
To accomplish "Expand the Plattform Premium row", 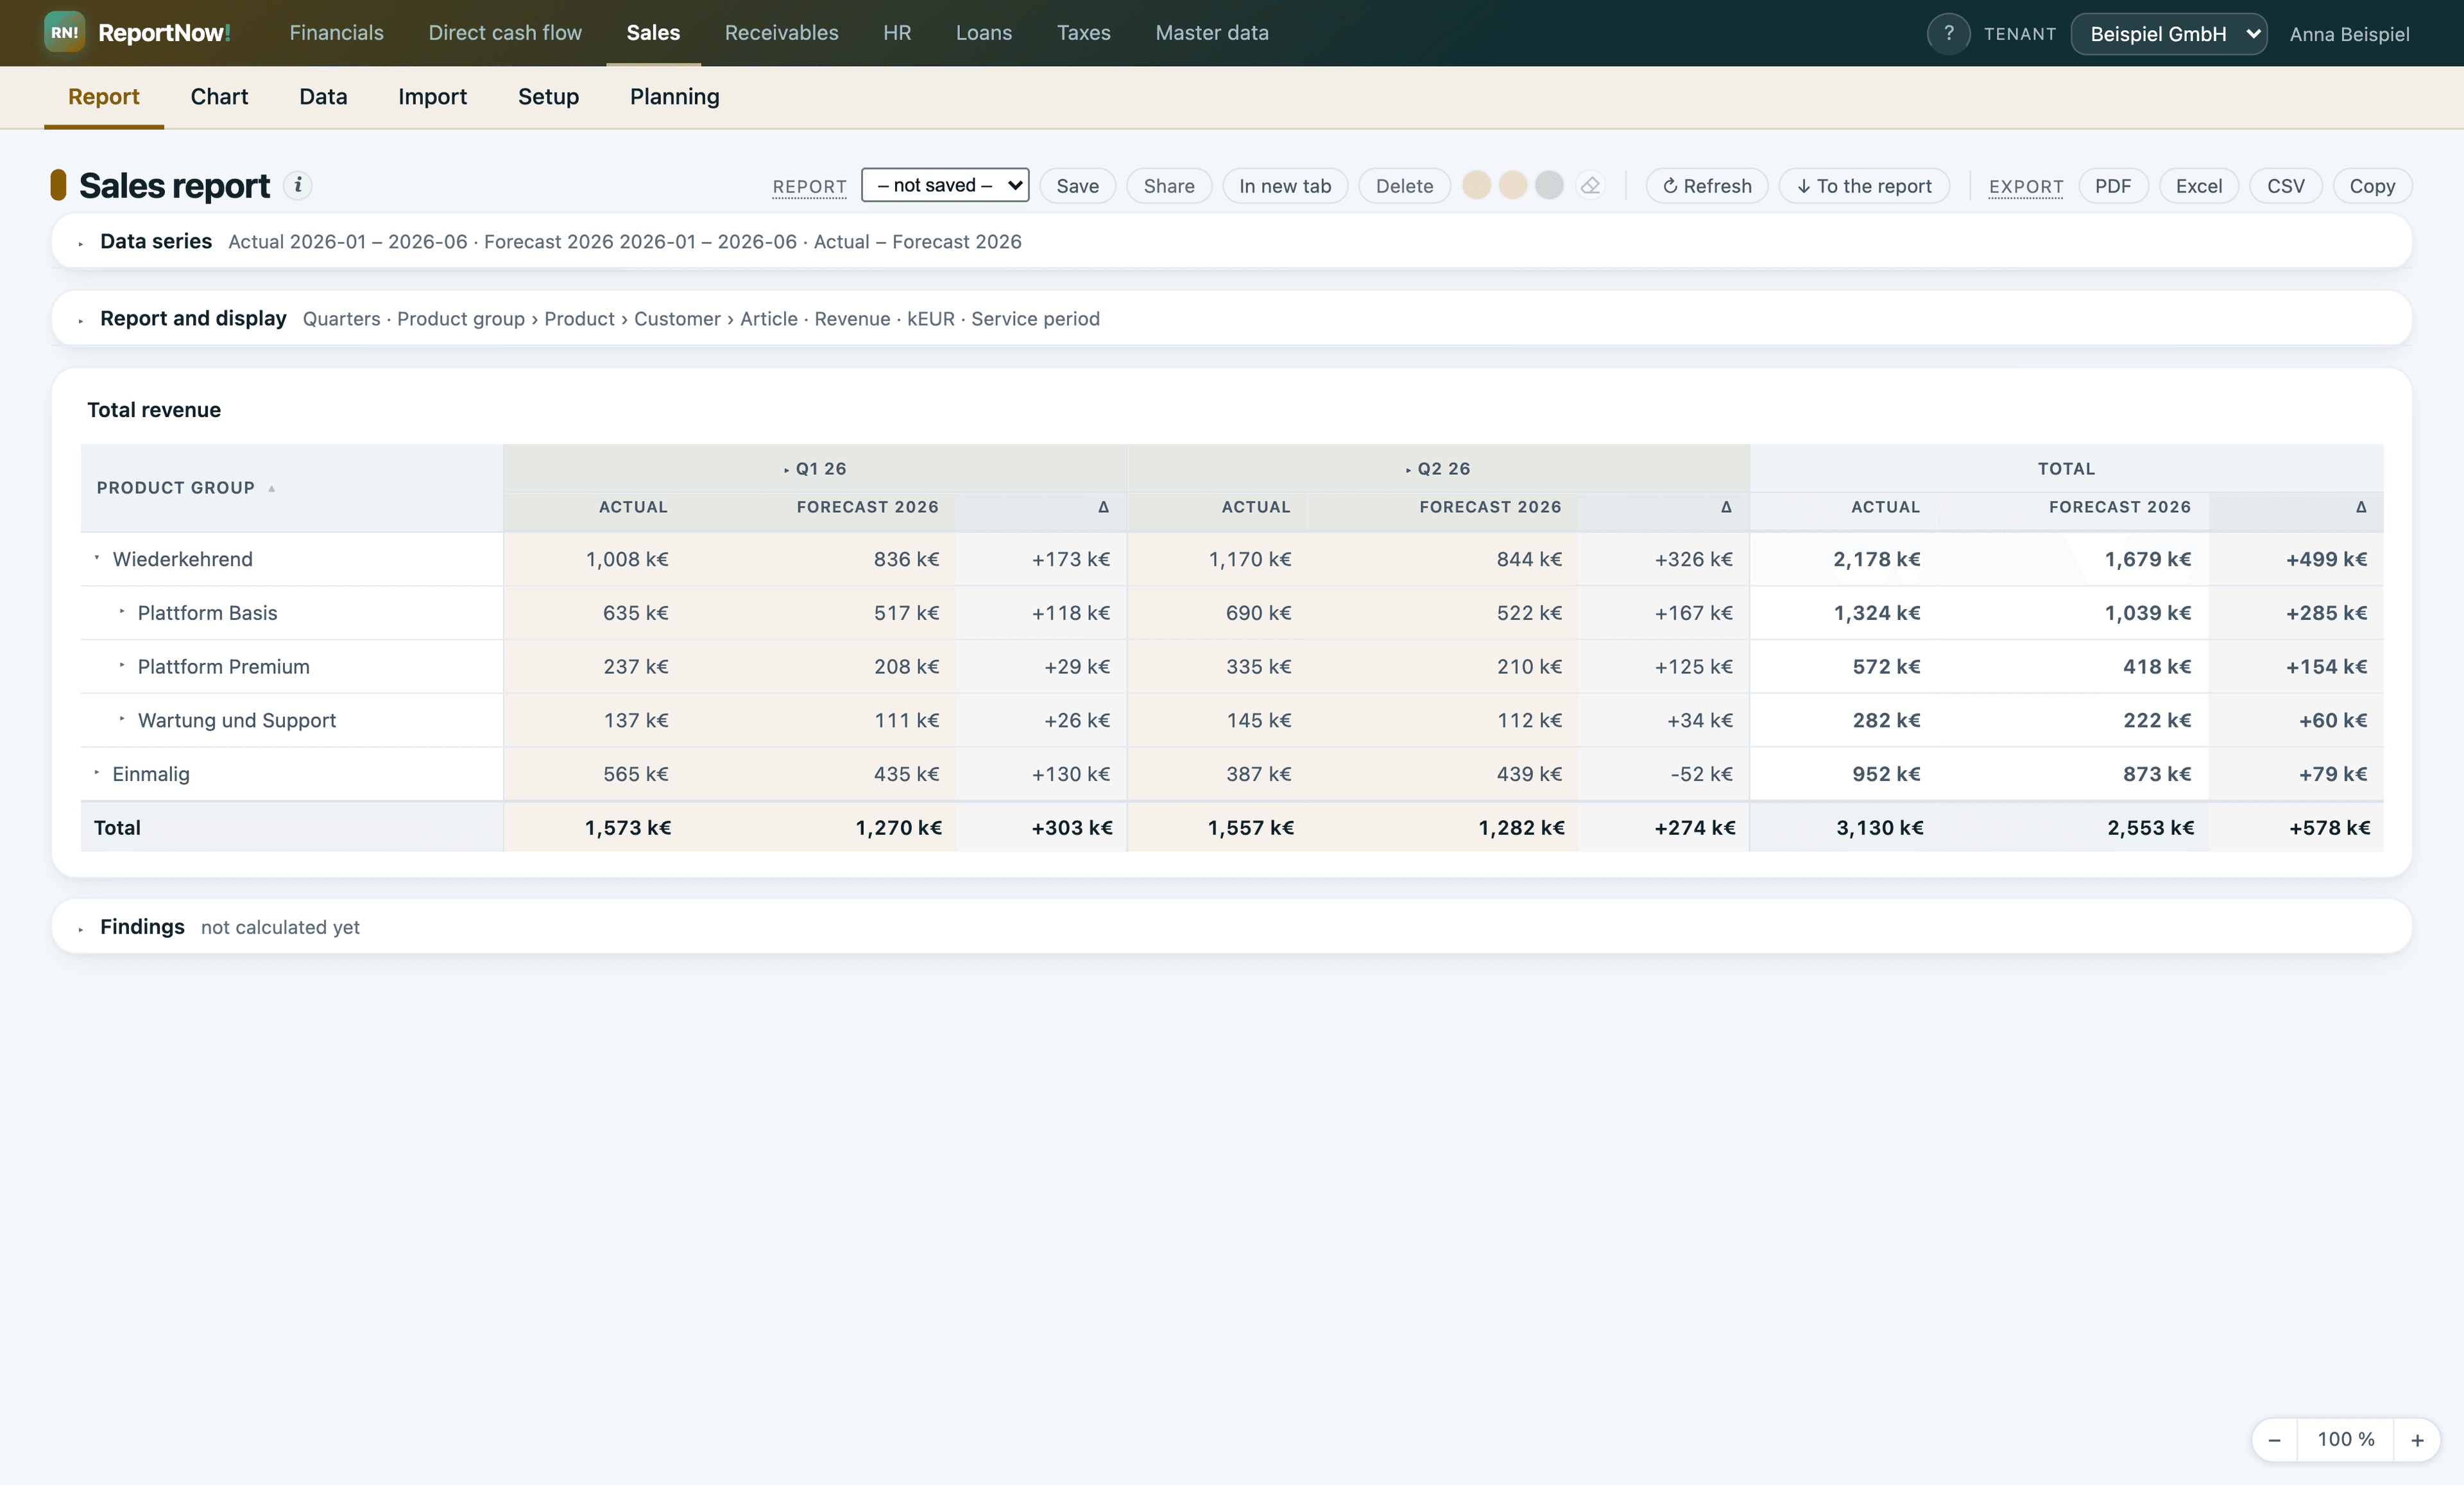I will [x=122, y=665].
